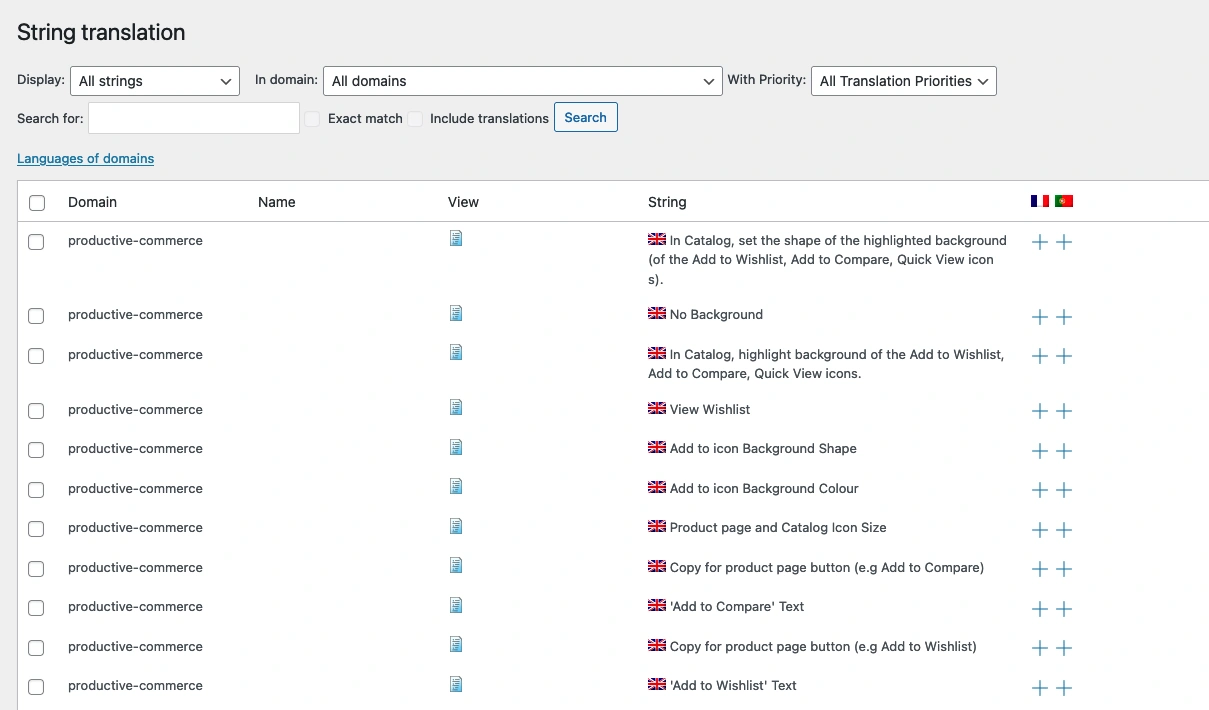Tick checkbox for 'In Catalog, set the shape' row
Screen dimensions: 1209x710
pos(36,242)
